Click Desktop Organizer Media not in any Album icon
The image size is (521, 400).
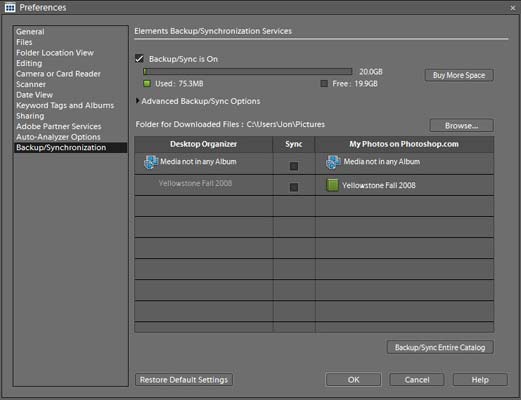(151, 162)
